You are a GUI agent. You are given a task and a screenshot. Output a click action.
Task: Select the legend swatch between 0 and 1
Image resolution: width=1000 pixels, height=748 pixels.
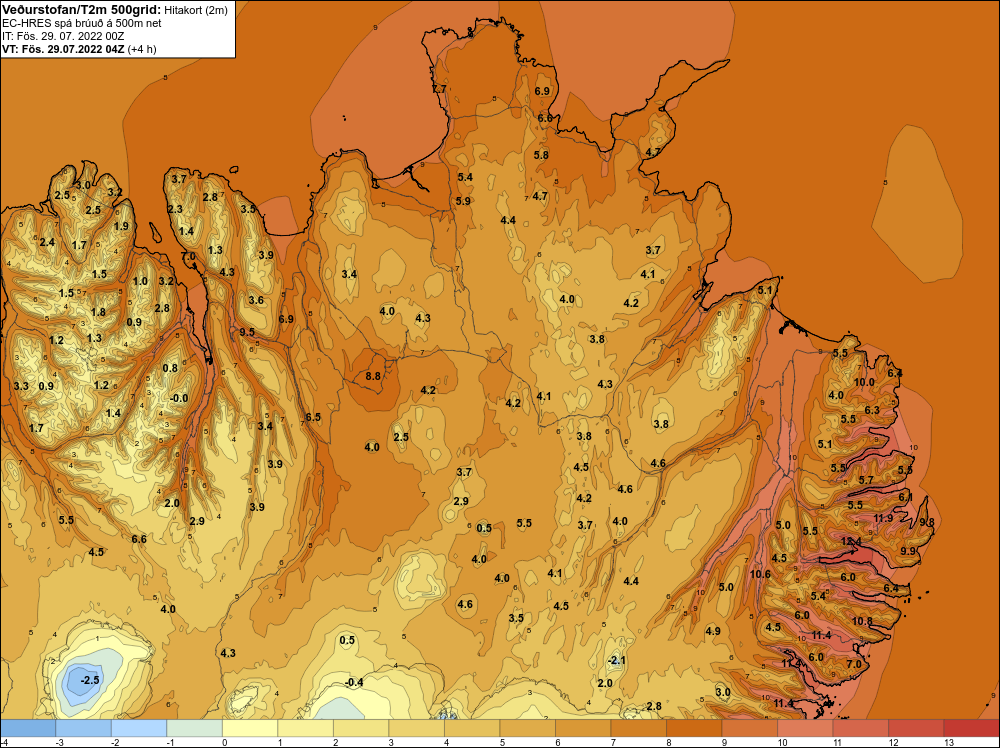250,728
